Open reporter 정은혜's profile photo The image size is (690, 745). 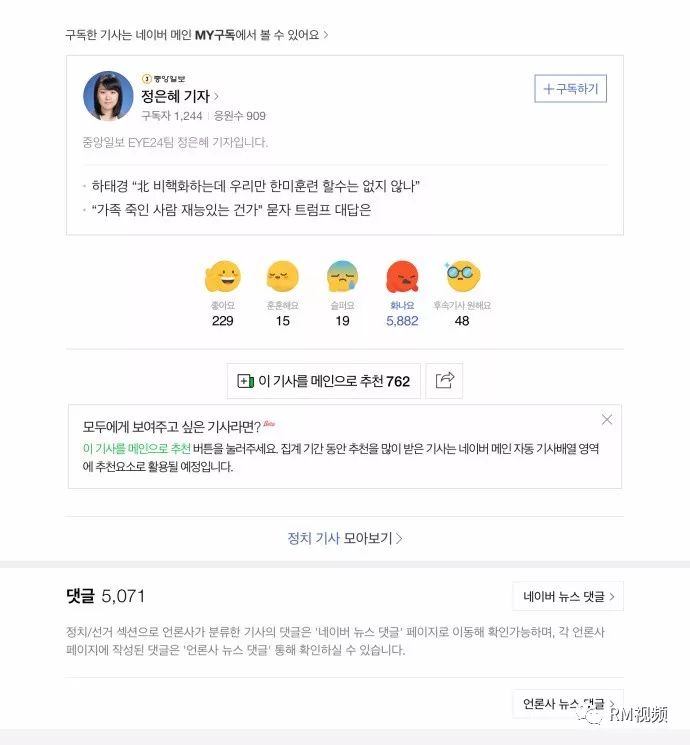[x=108, y=96]
